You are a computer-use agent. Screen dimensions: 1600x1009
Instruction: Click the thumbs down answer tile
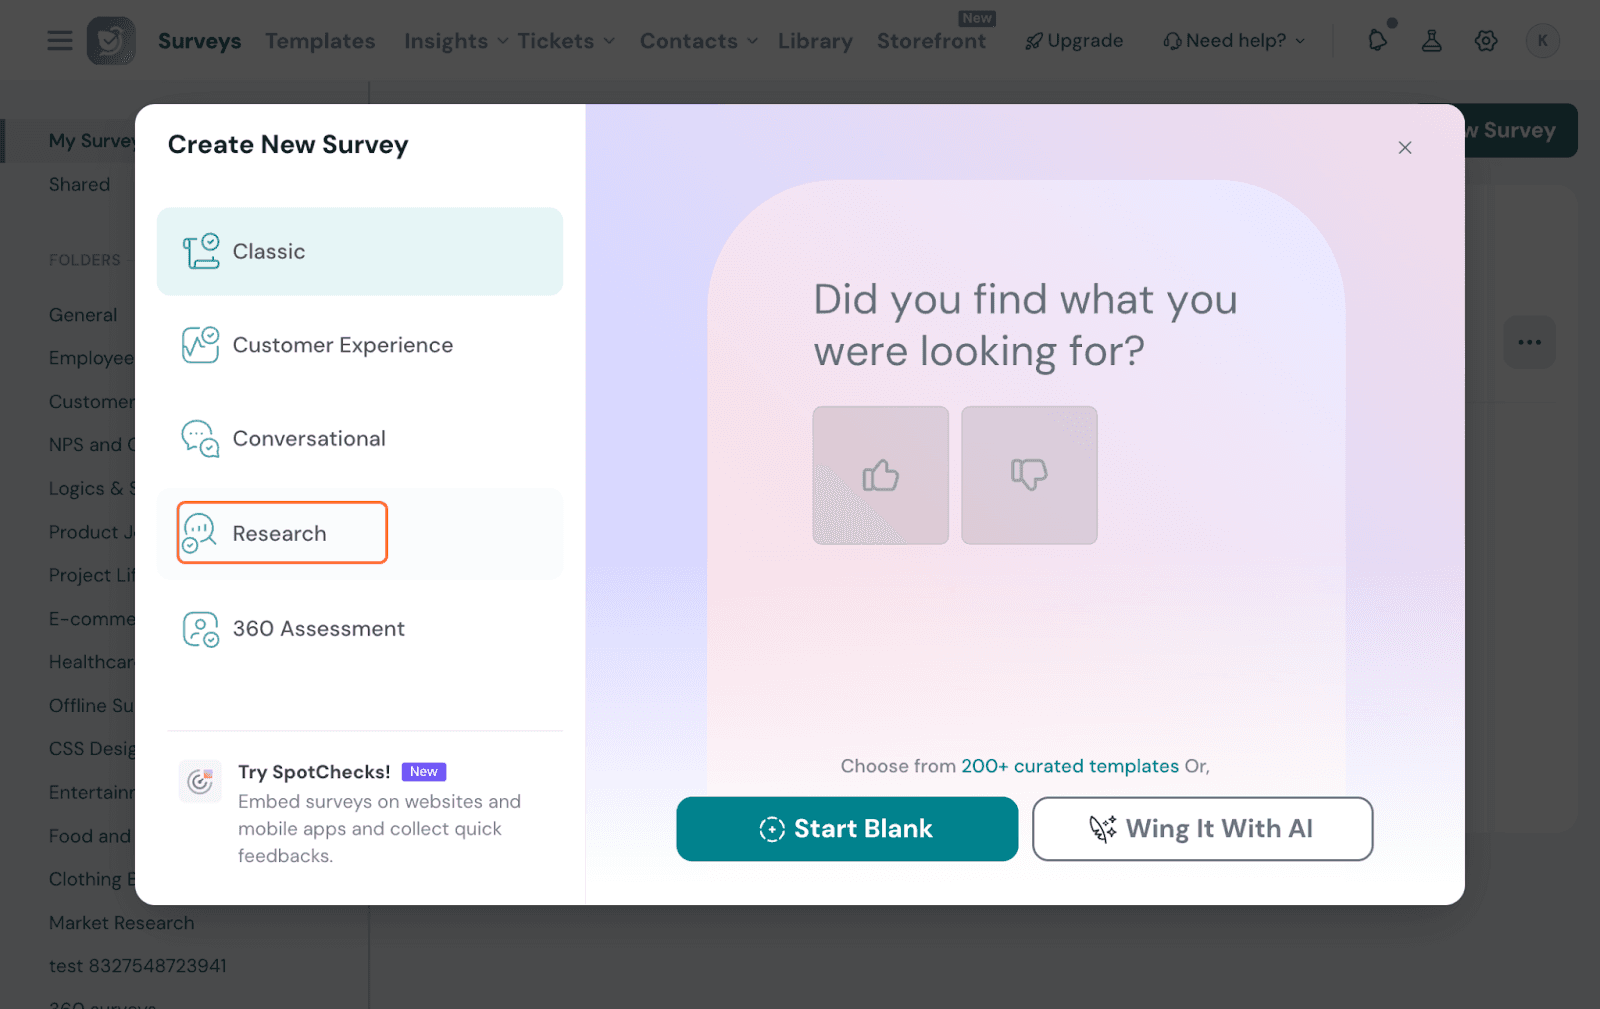coord(1029,475)
